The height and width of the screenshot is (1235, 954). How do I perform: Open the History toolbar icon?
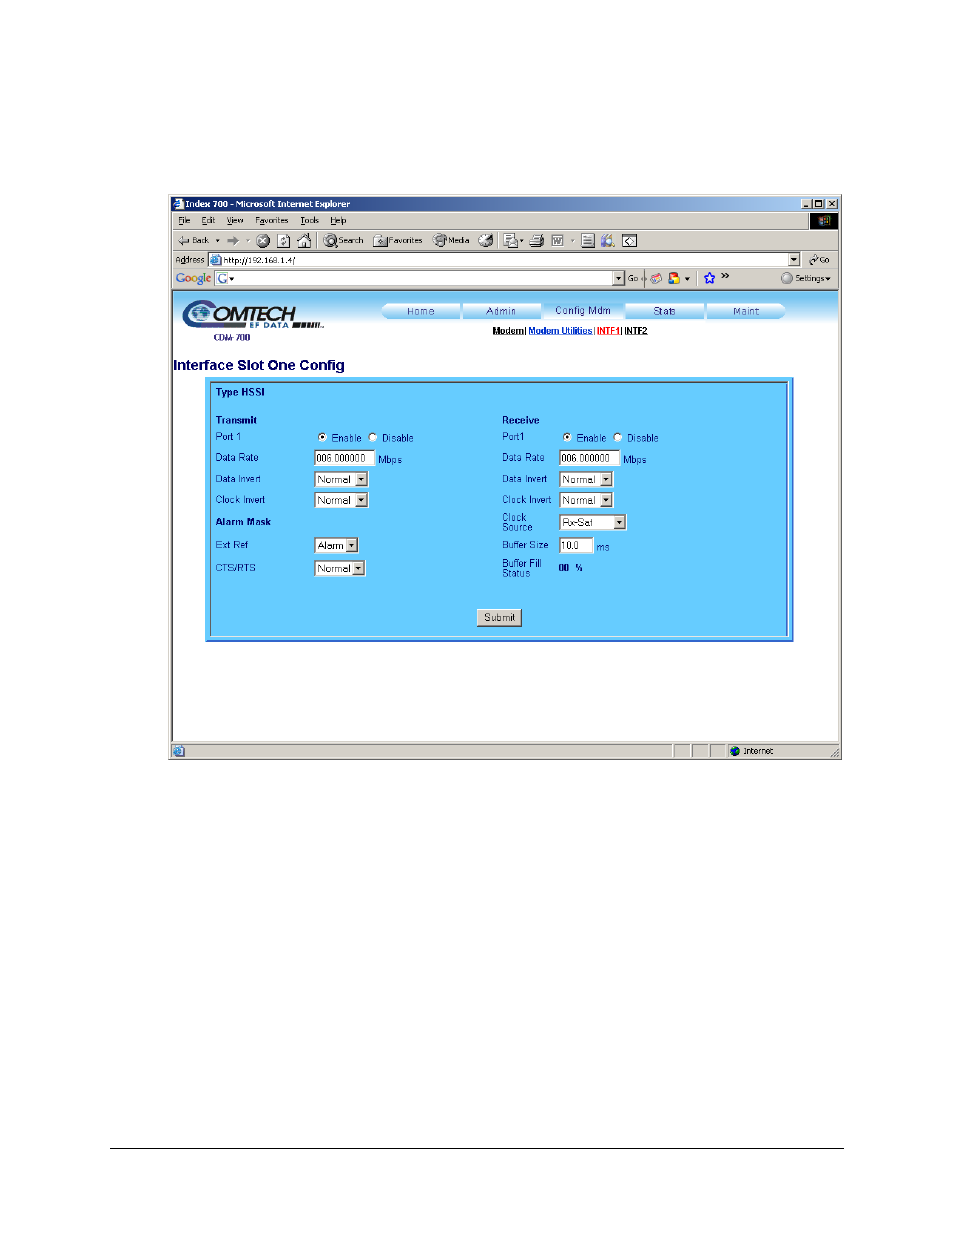click(486, 241)
